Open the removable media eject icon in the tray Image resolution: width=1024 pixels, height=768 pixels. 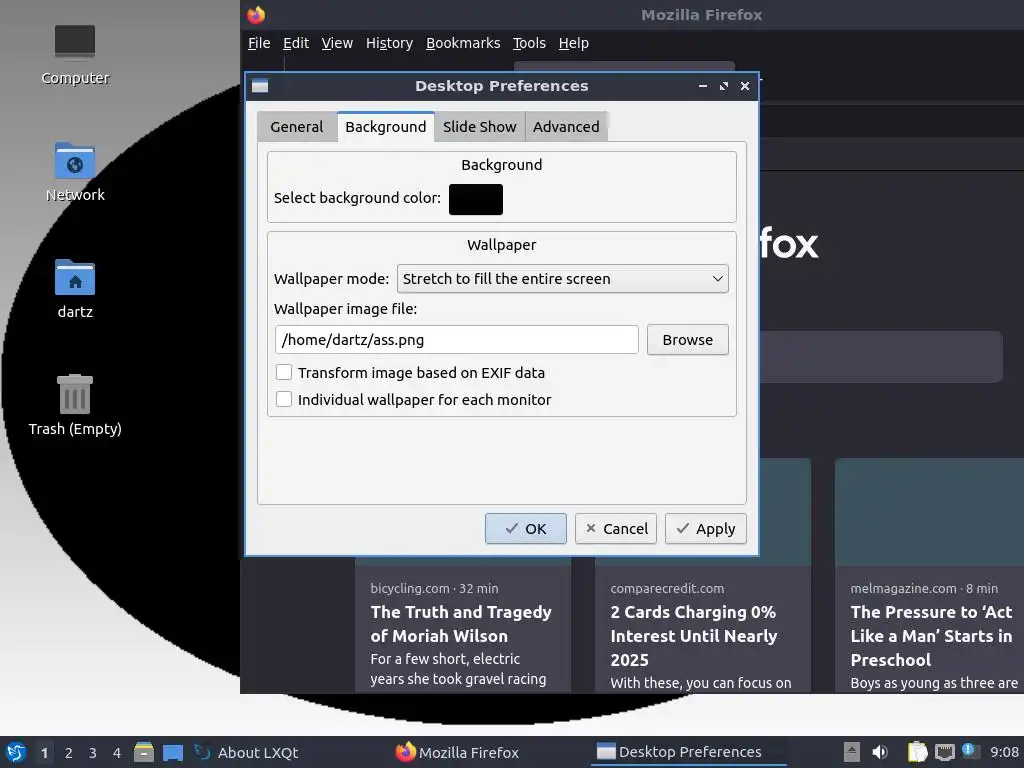pos(852,752)
